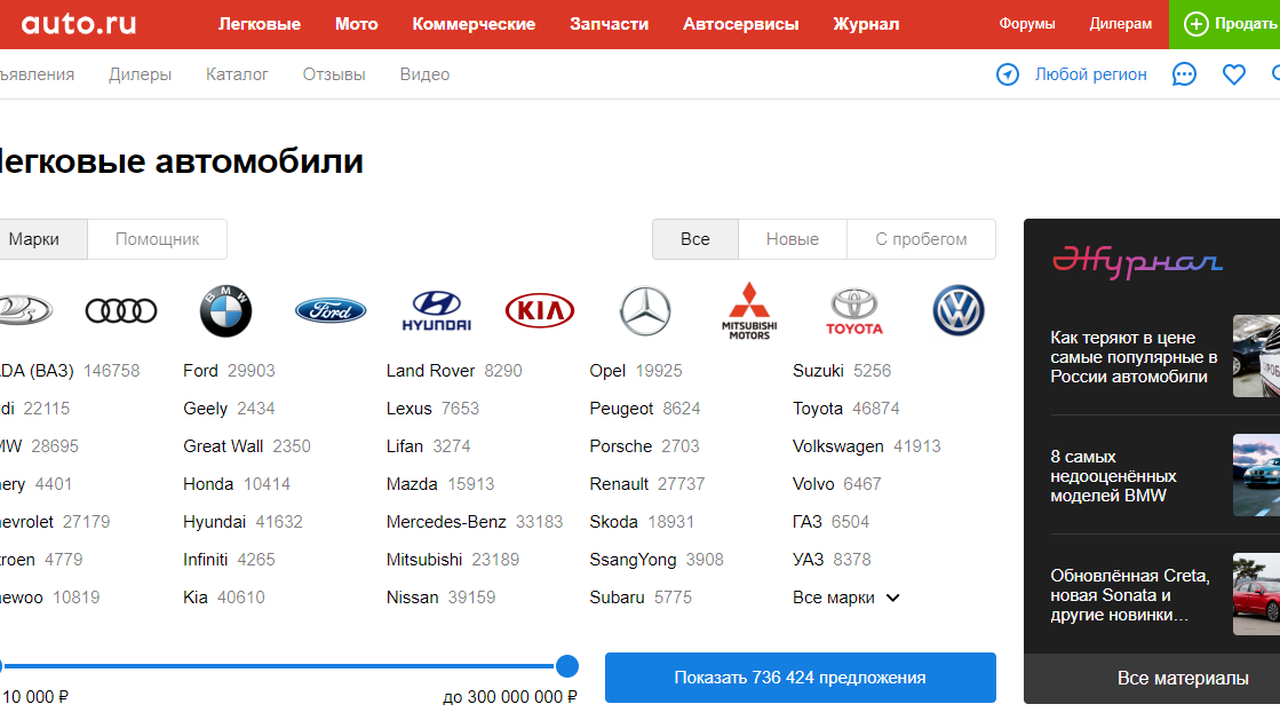Click the Audi logo icon
Viewport: 1280px width, 720px height.
click(121, 311)
